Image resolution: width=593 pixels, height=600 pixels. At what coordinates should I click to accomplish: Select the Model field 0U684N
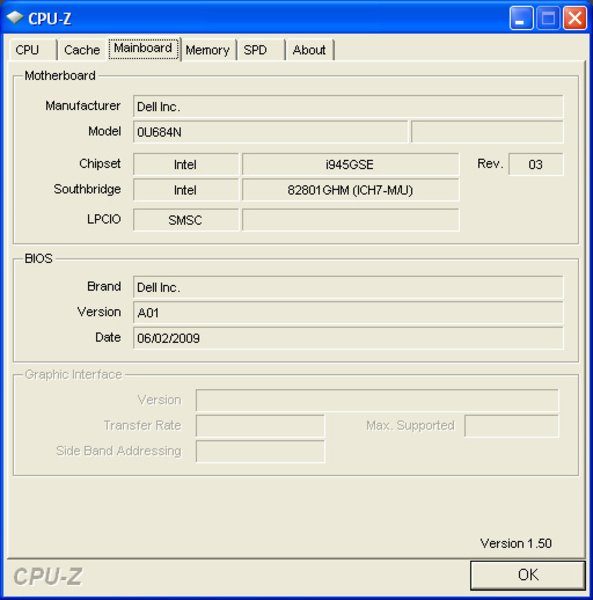click(270, 132)
